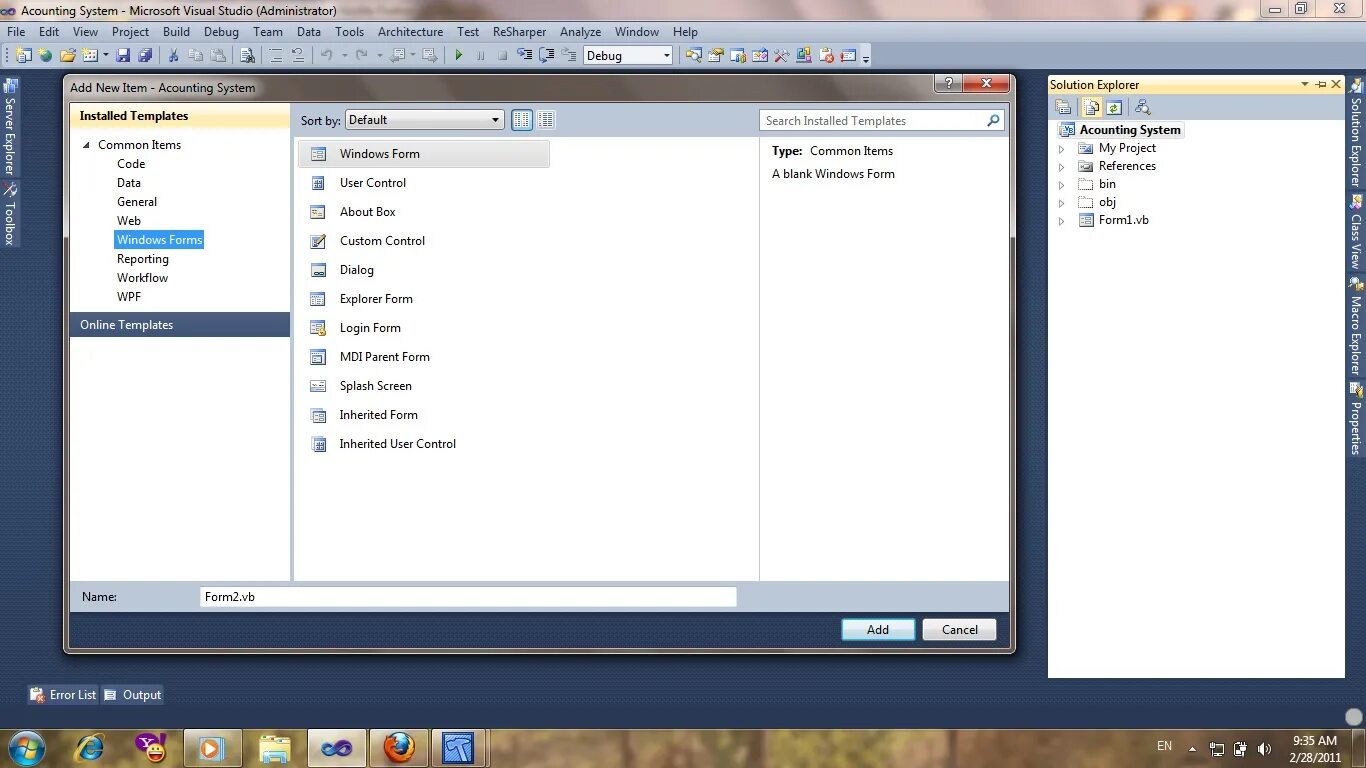Switch to the Error List tab
This screenshot has height=768, width=1366.
tap(64, 695)
